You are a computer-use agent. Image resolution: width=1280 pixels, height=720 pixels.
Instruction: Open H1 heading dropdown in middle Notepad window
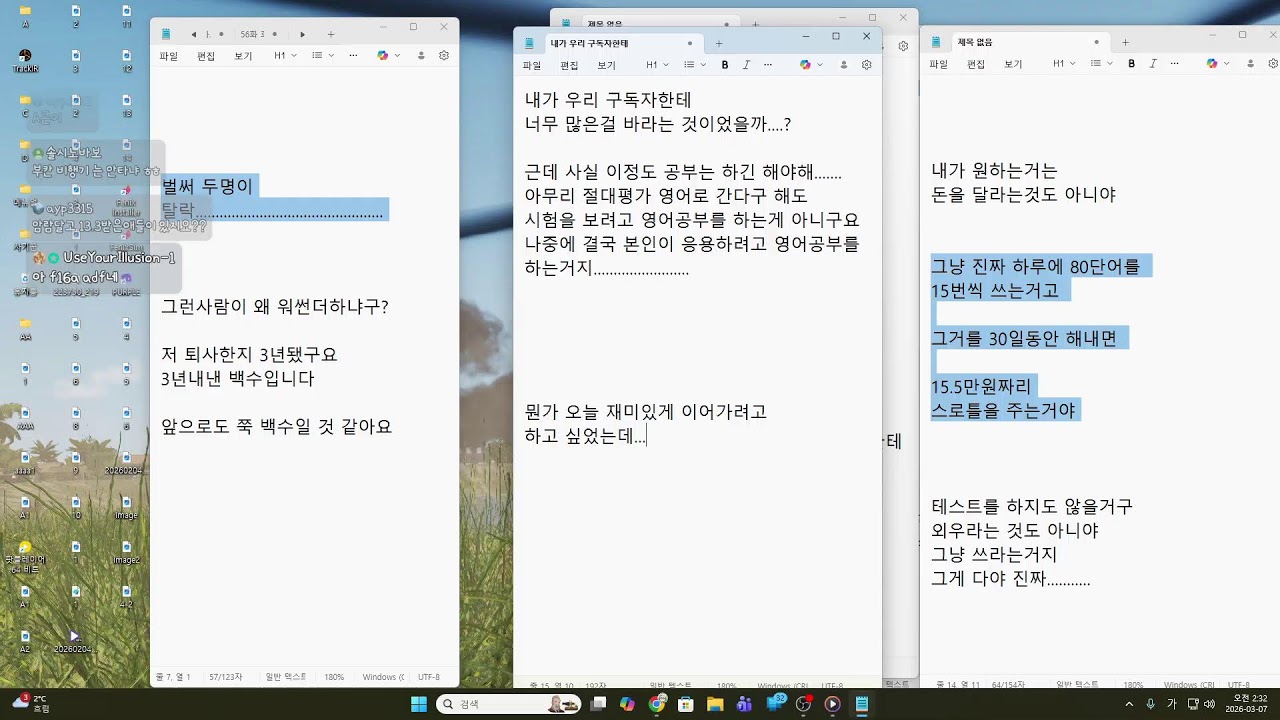click(657, 65)
